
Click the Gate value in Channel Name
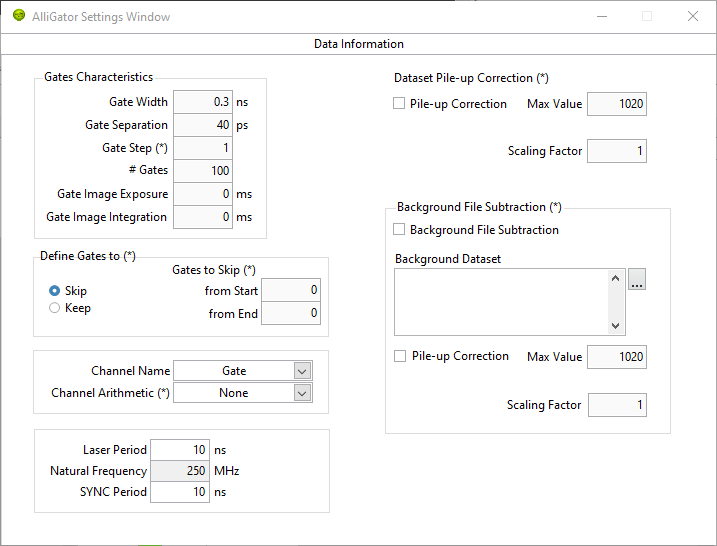tap(234, 371)
